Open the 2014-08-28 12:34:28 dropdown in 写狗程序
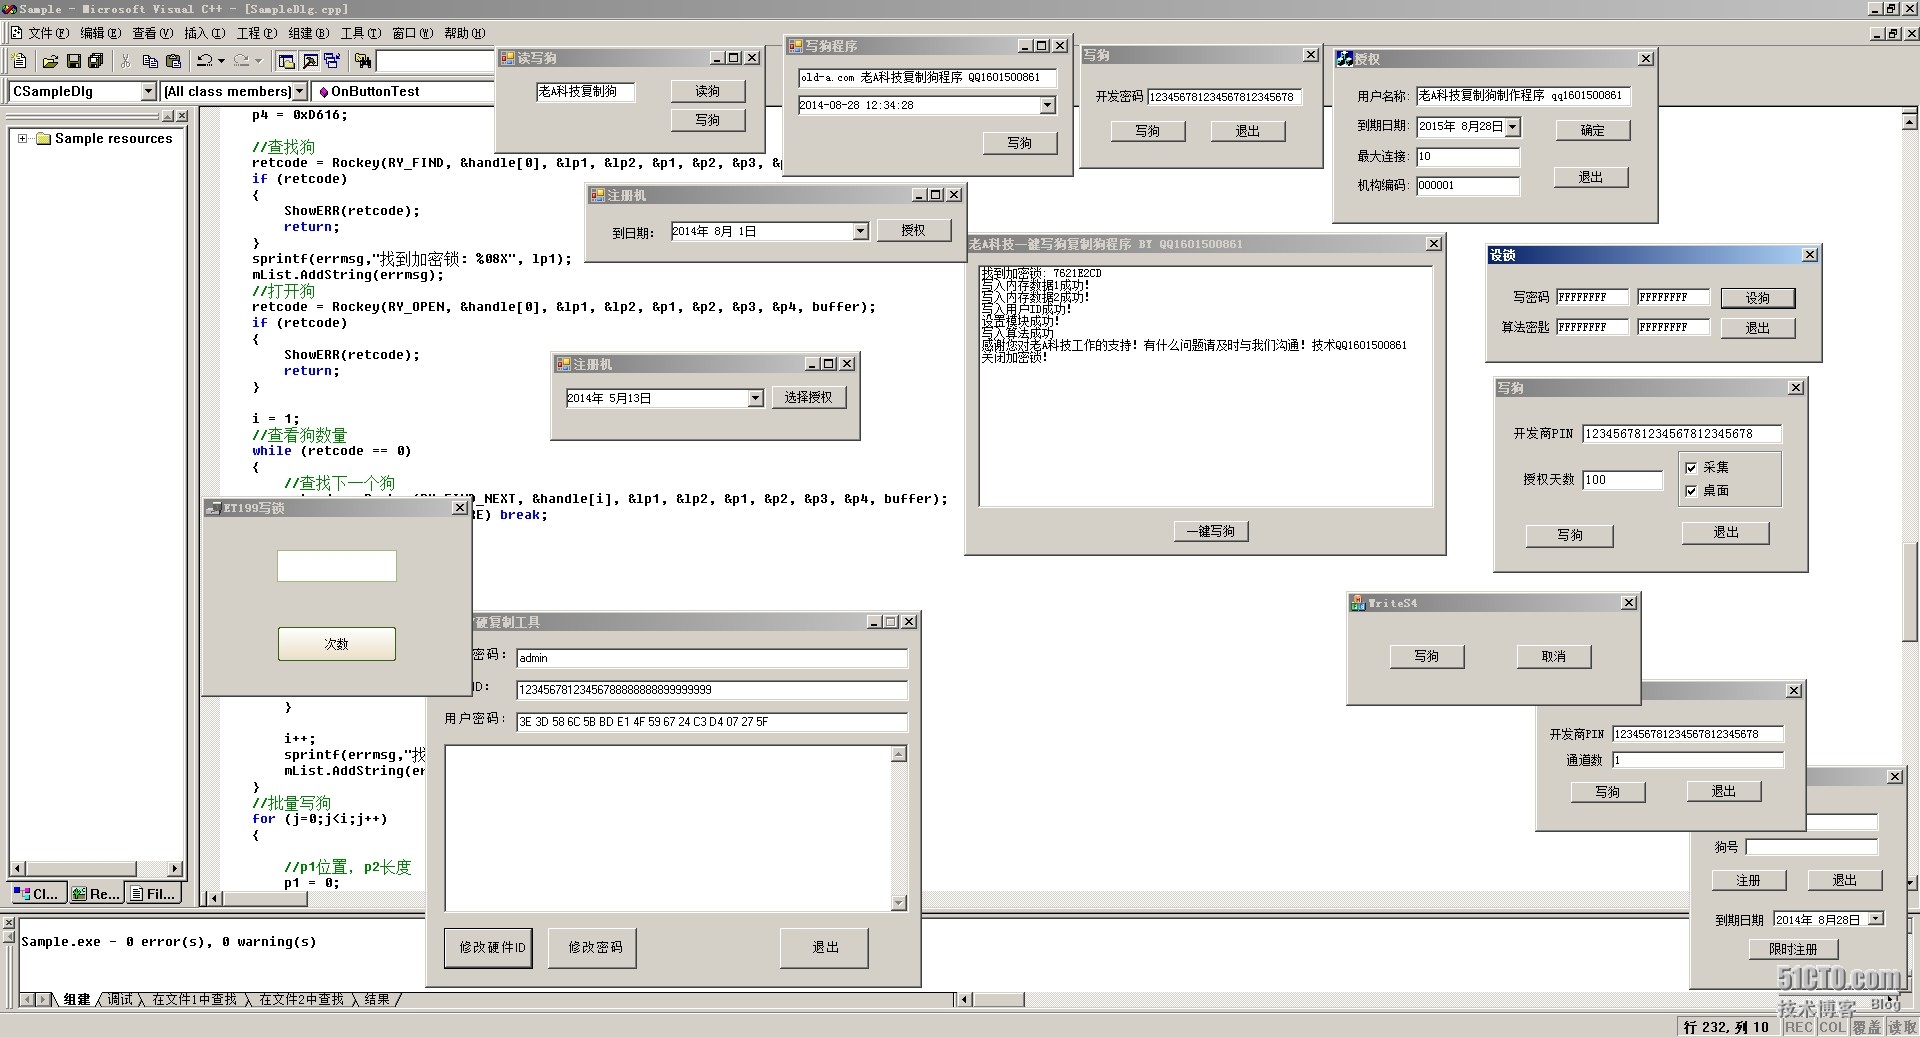This screenshot has width=1920, height=1037. [1047, 105]
